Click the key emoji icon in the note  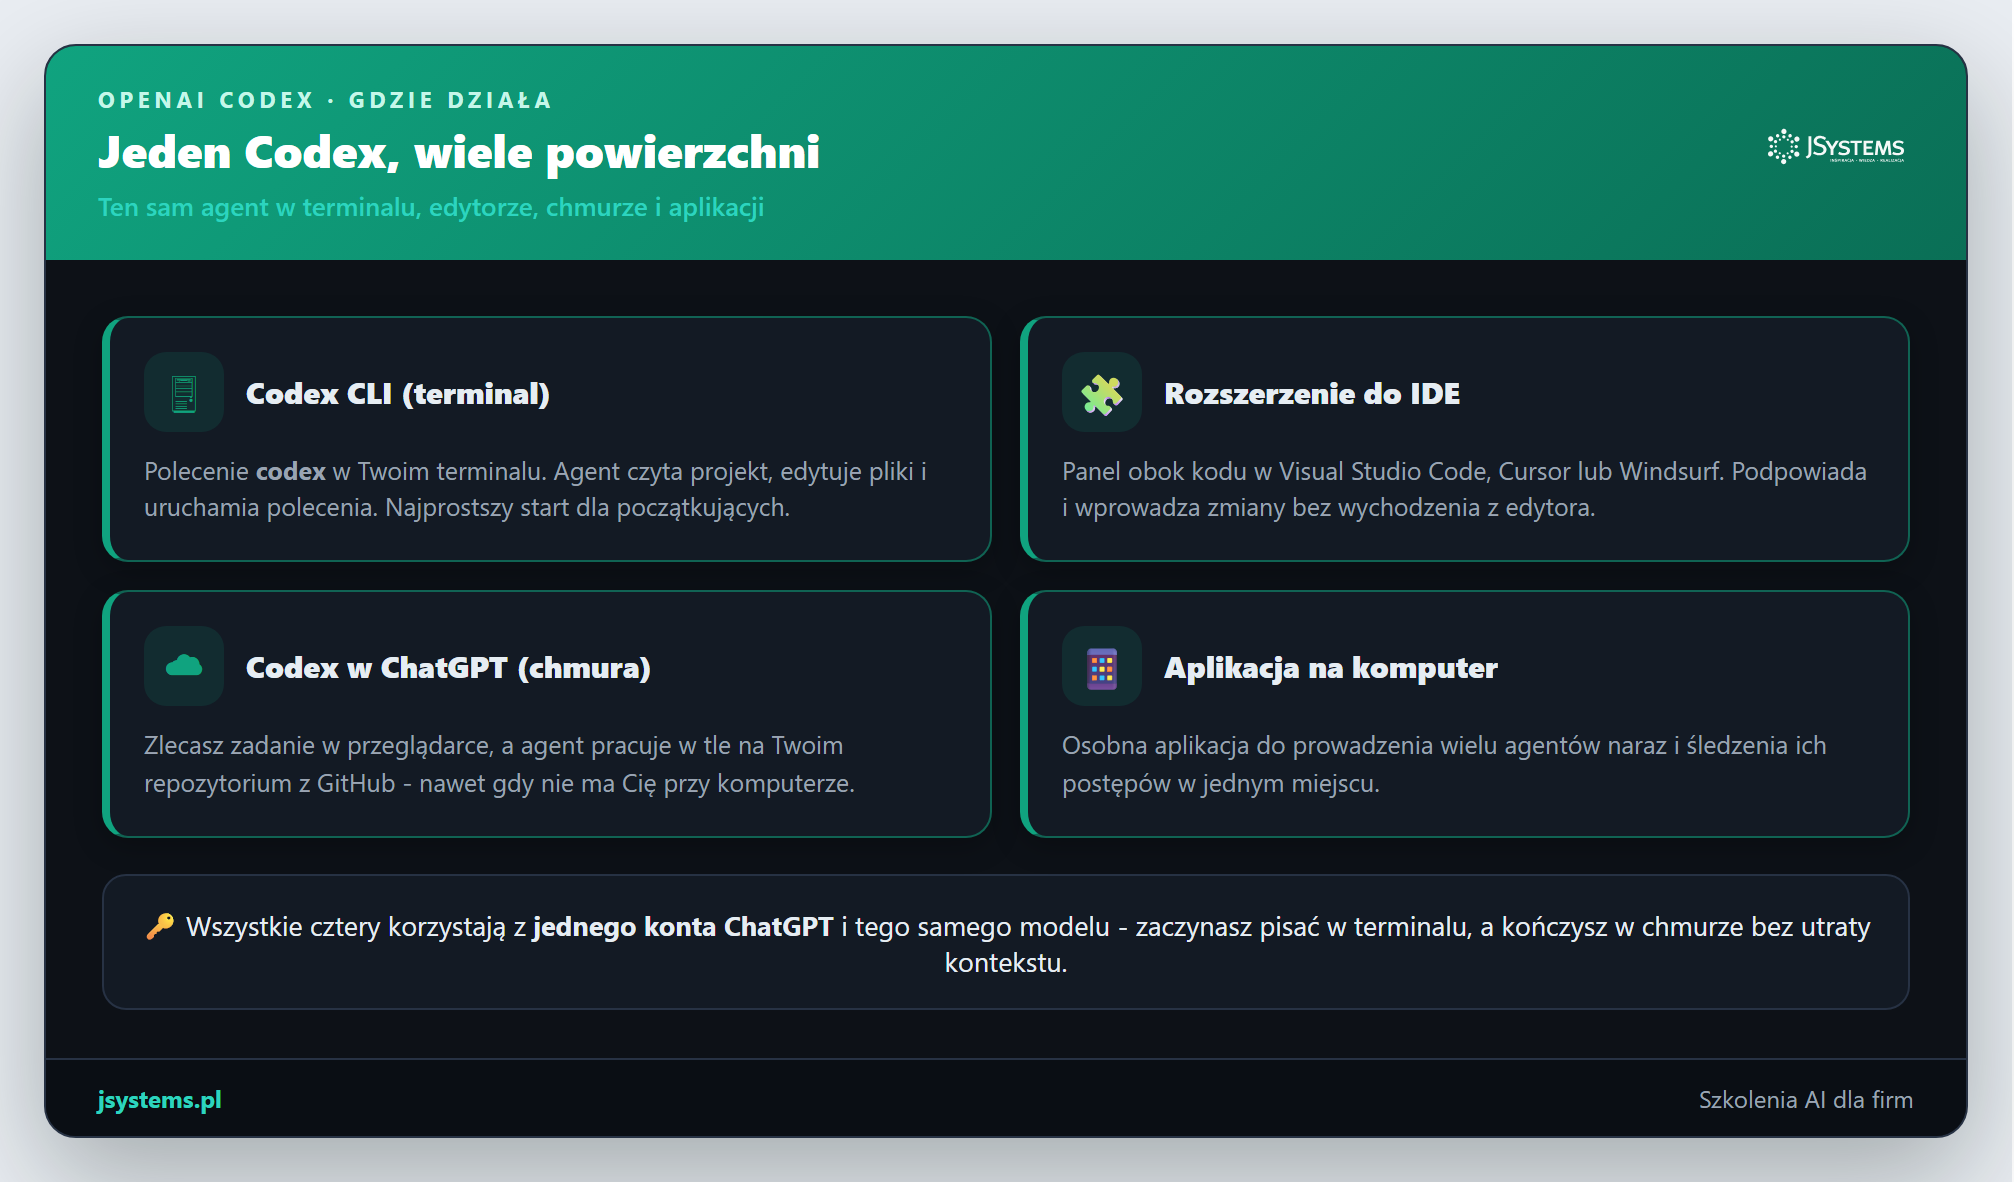160,926
